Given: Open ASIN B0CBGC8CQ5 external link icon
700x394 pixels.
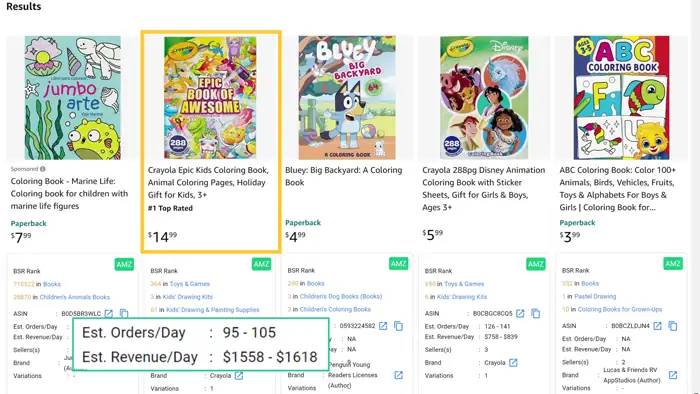Looking at the screenshot, I should 520,314.
